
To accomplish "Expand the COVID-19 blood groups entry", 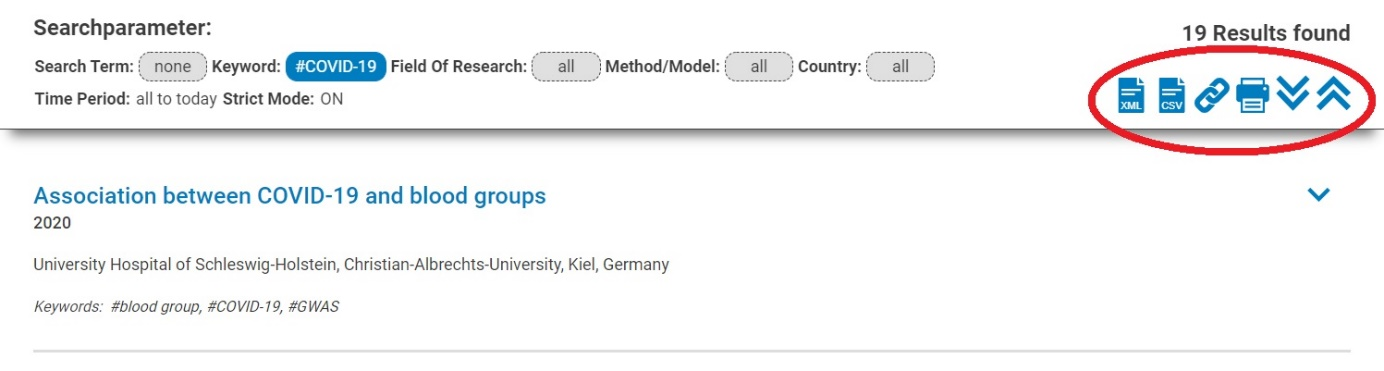I will [x=1319, y=194].
